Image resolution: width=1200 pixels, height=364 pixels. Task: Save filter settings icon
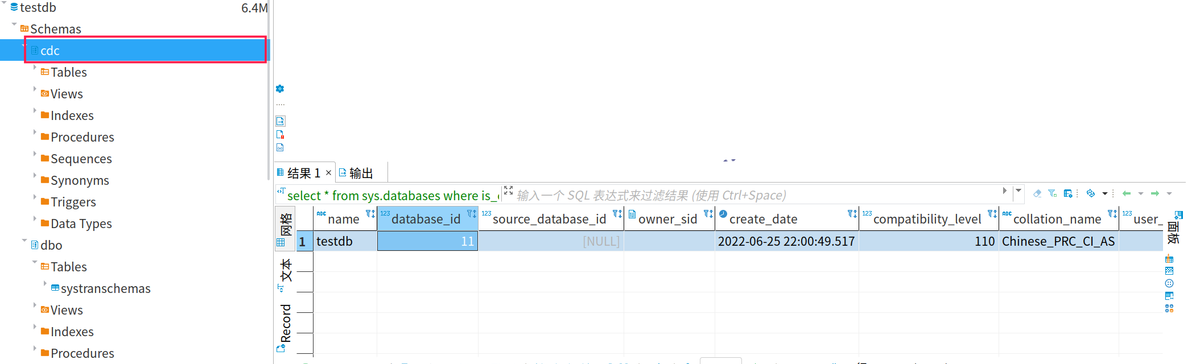click(1068, 193)
